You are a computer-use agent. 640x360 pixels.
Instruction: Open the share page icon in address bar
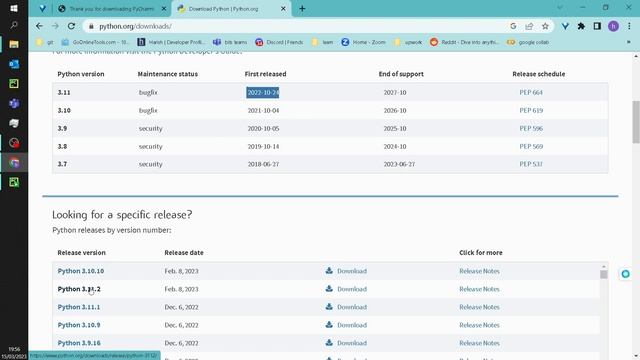coord(529,26)
